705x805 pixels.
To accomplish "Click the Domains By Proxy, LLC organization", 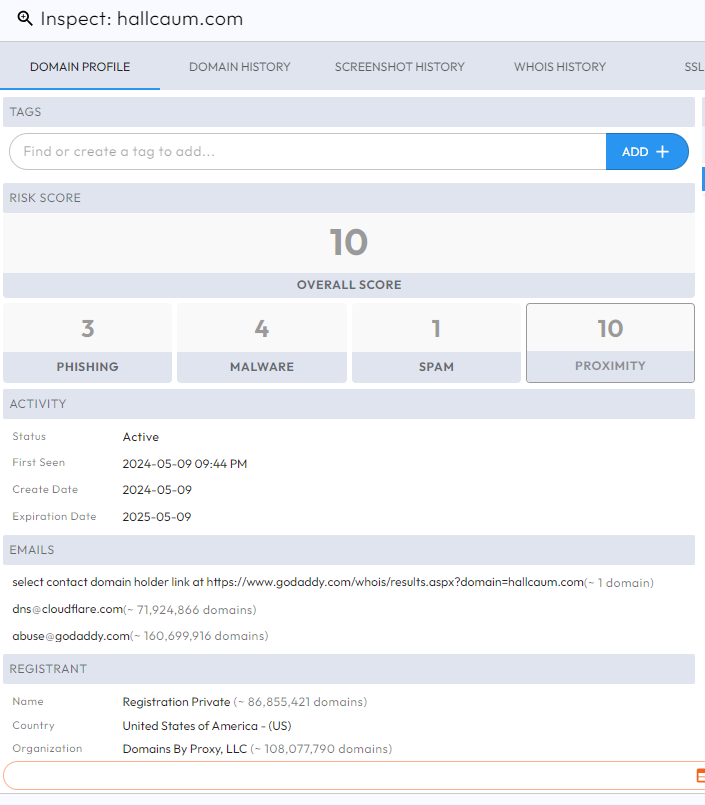I will [184, 748].
